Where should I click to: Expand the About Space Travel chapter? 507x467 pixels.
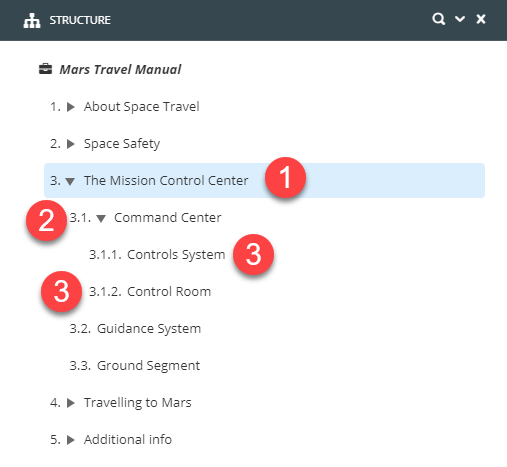coord(71,107)
